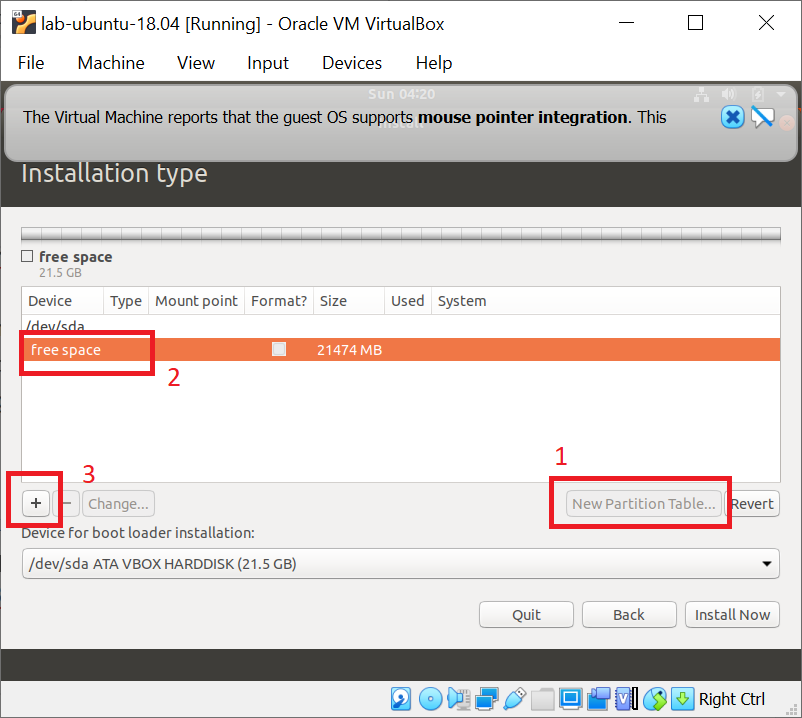802x718 pixels.
Task: Click the VirtualBox app icon in title bar
Action: 24,23
